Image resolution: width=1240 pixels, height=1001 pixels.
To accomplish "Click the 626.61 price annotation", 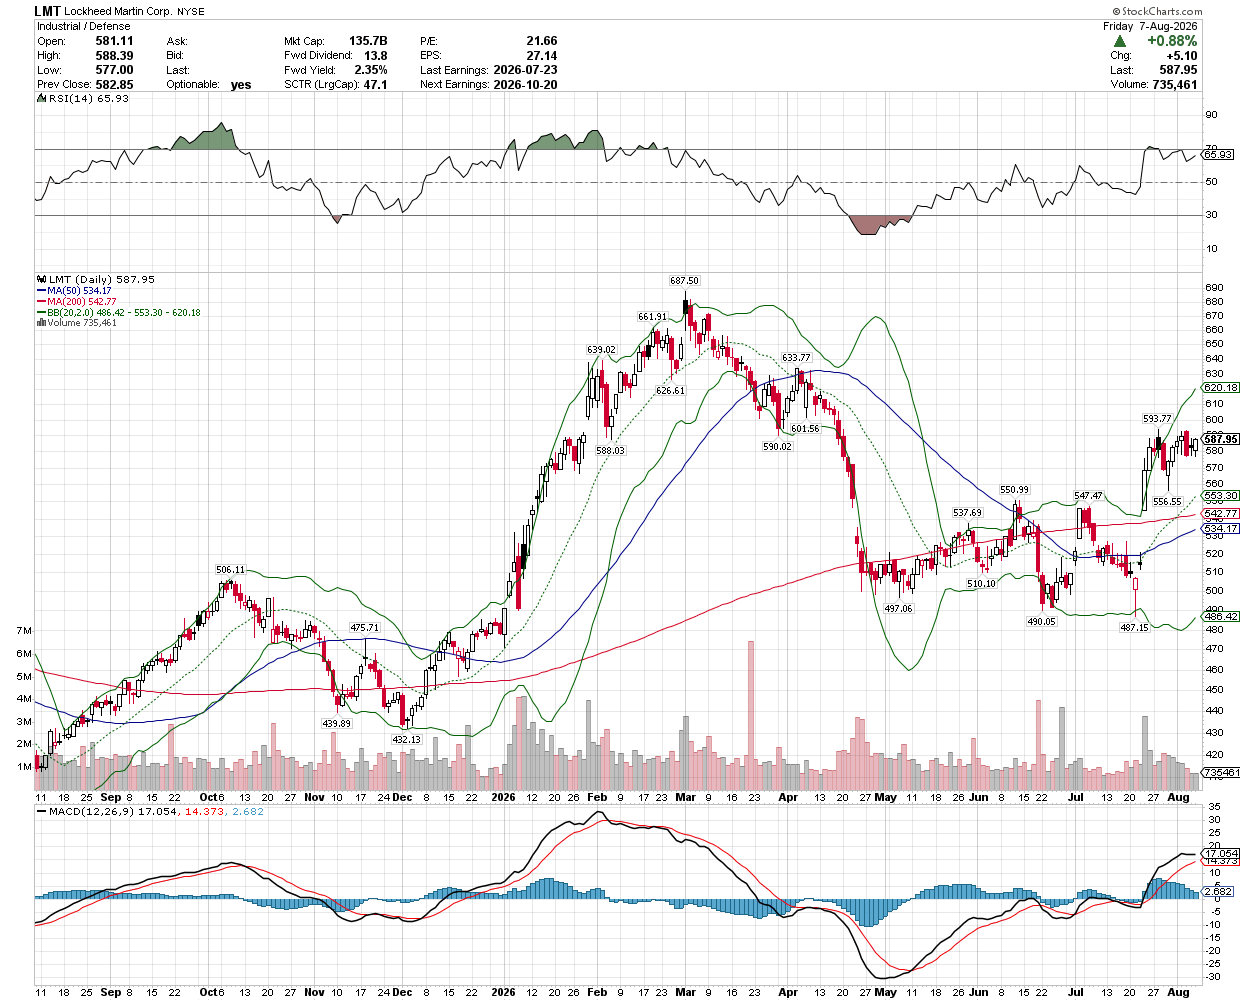I will 670,391.
